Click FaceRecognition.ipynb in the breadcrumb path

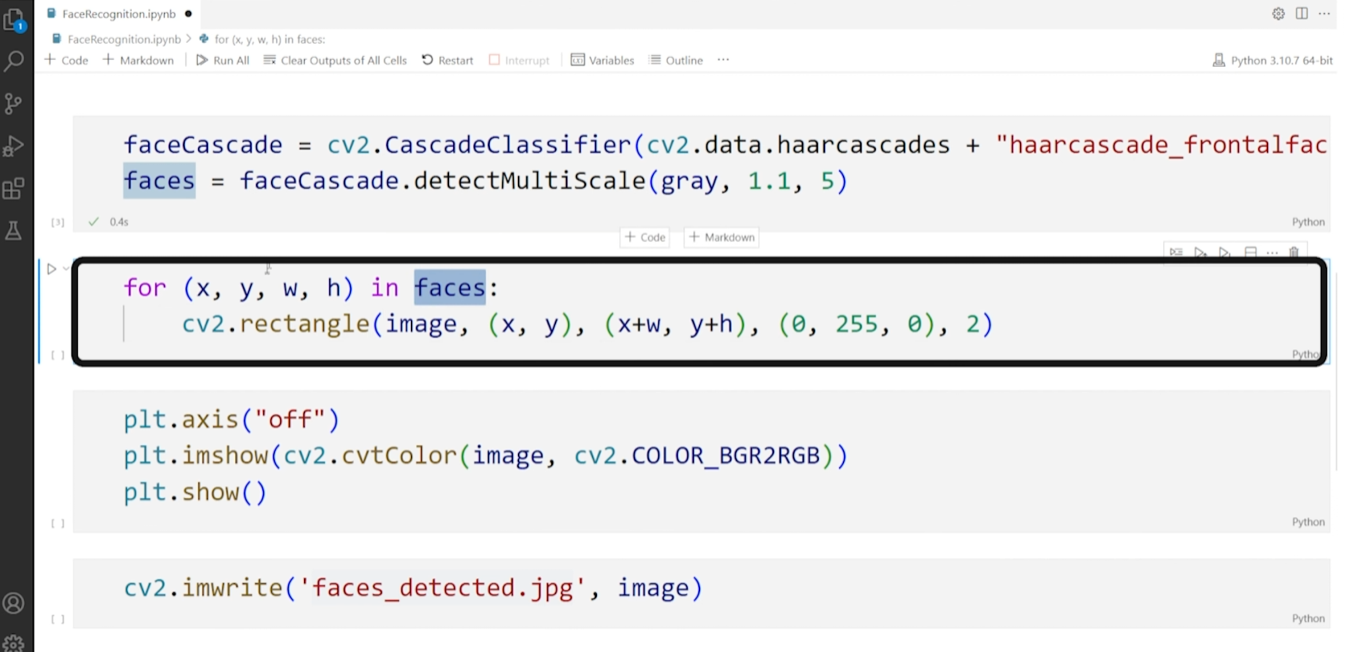coord(123,39)
